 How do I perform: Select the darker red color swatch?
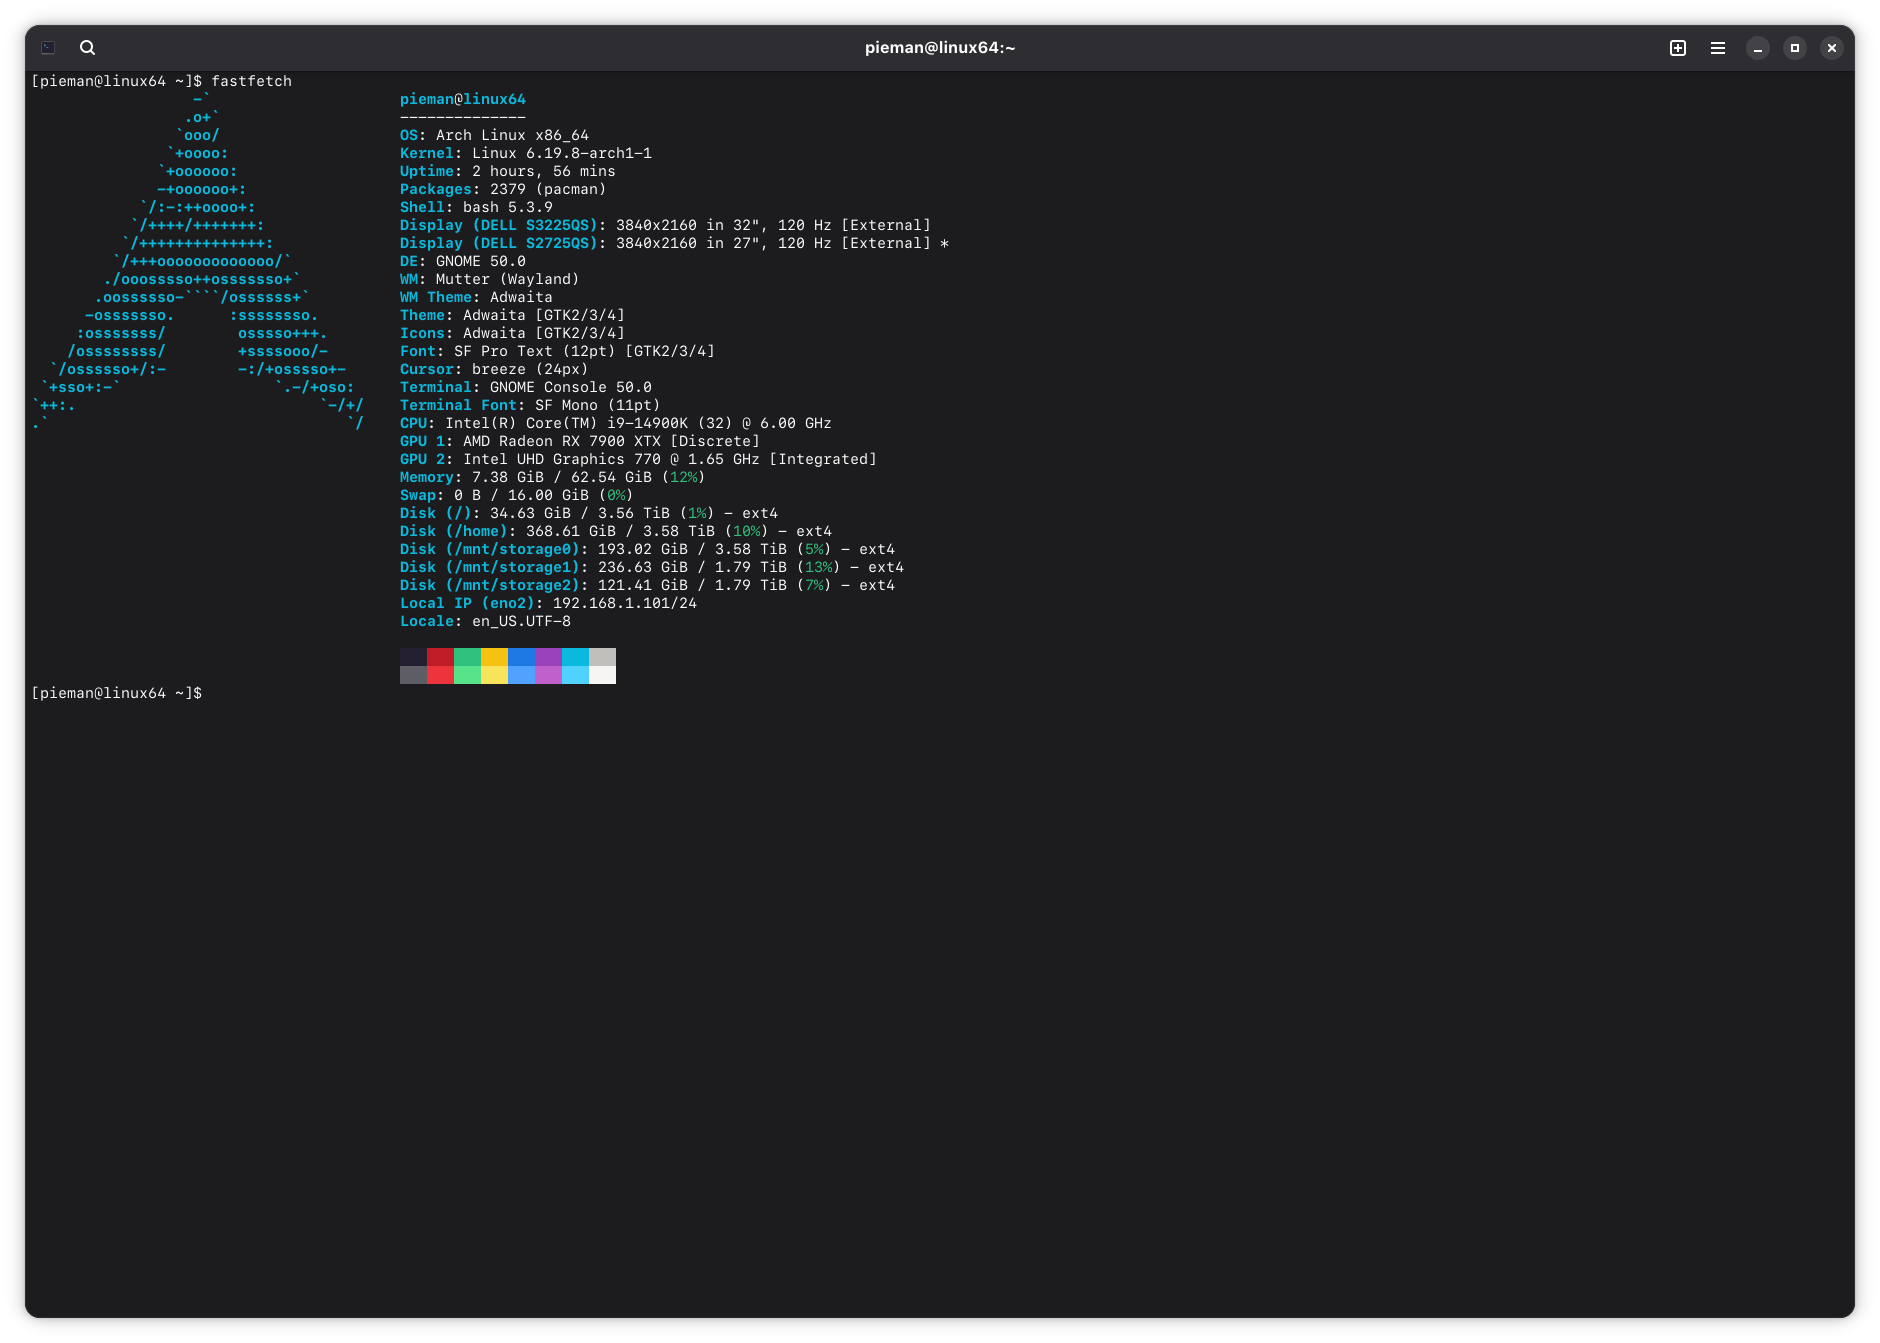pyautogui.click(x=440, y=657)
